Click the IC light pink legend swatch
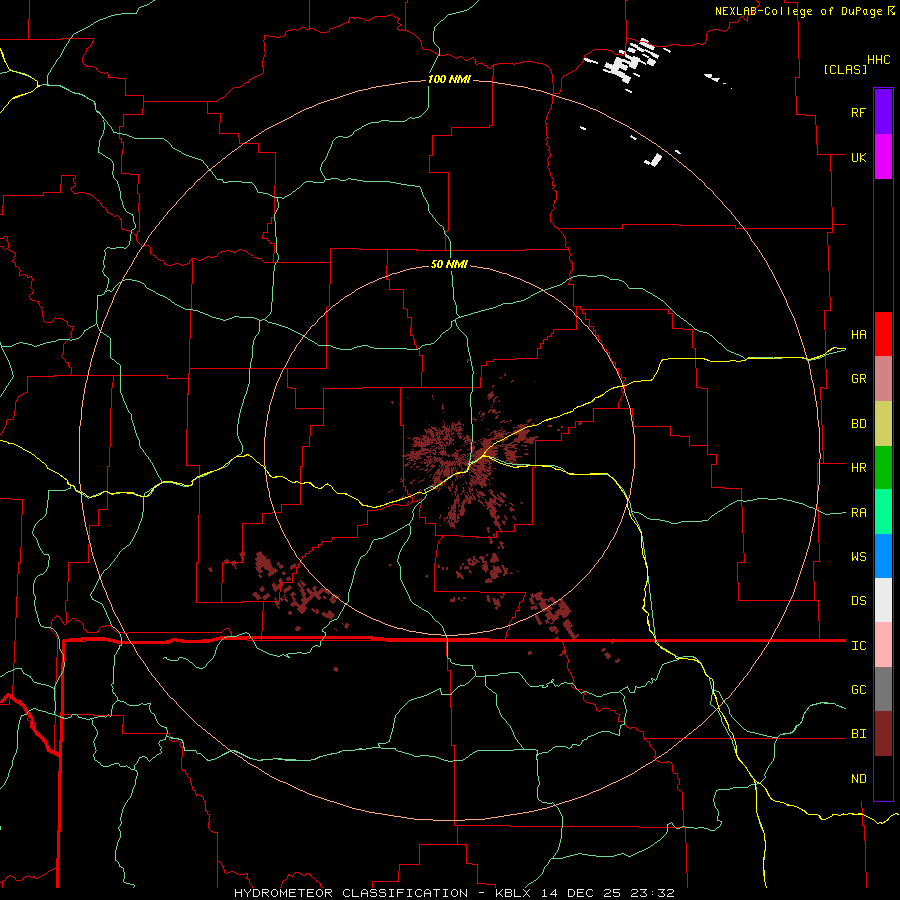This screenshot has width=900, height=900. point(883,645)
